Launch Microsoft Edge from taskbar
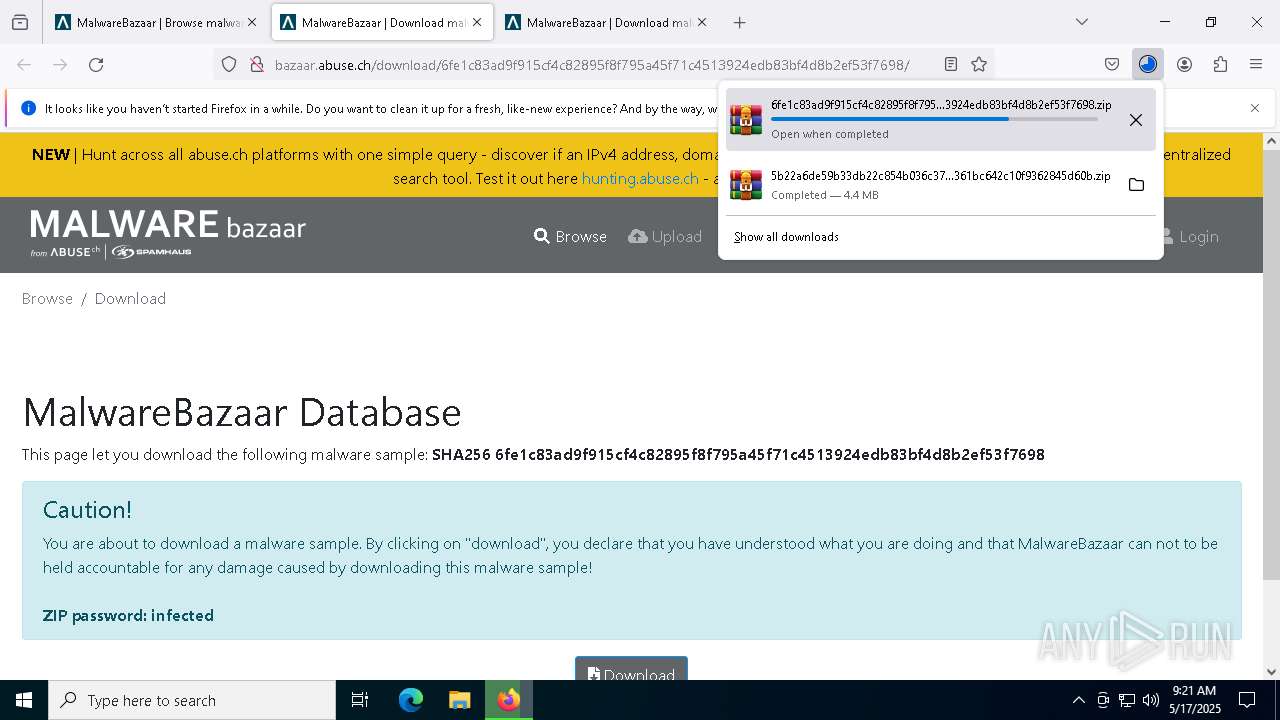This screenshot has height=720, width=1280. (x=411, y=700)
